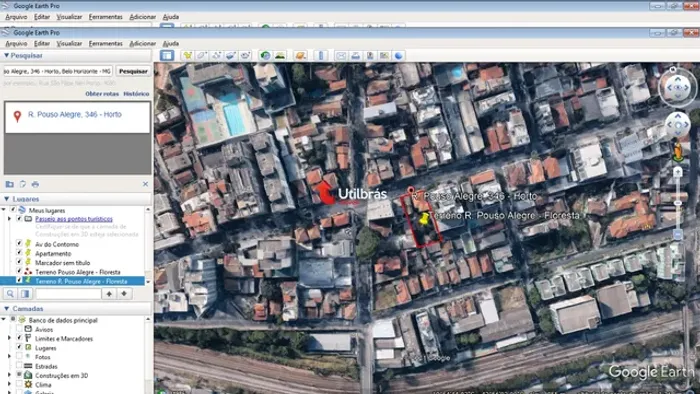Viewport: 700px width, 394px height.
Task: Click the copy icon under search results
Action: pos(22,184)
